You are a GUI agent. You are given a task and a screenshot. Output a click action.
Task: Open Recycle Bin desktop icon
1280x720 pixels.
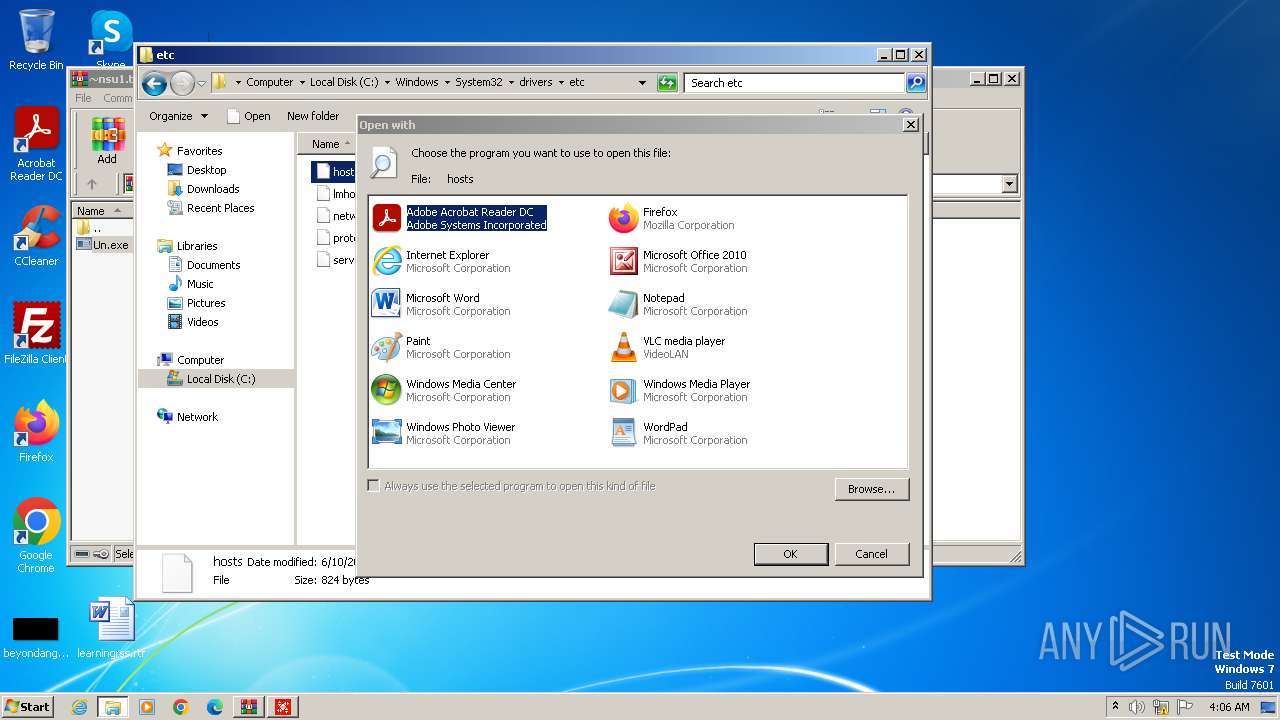coord(36,40)
